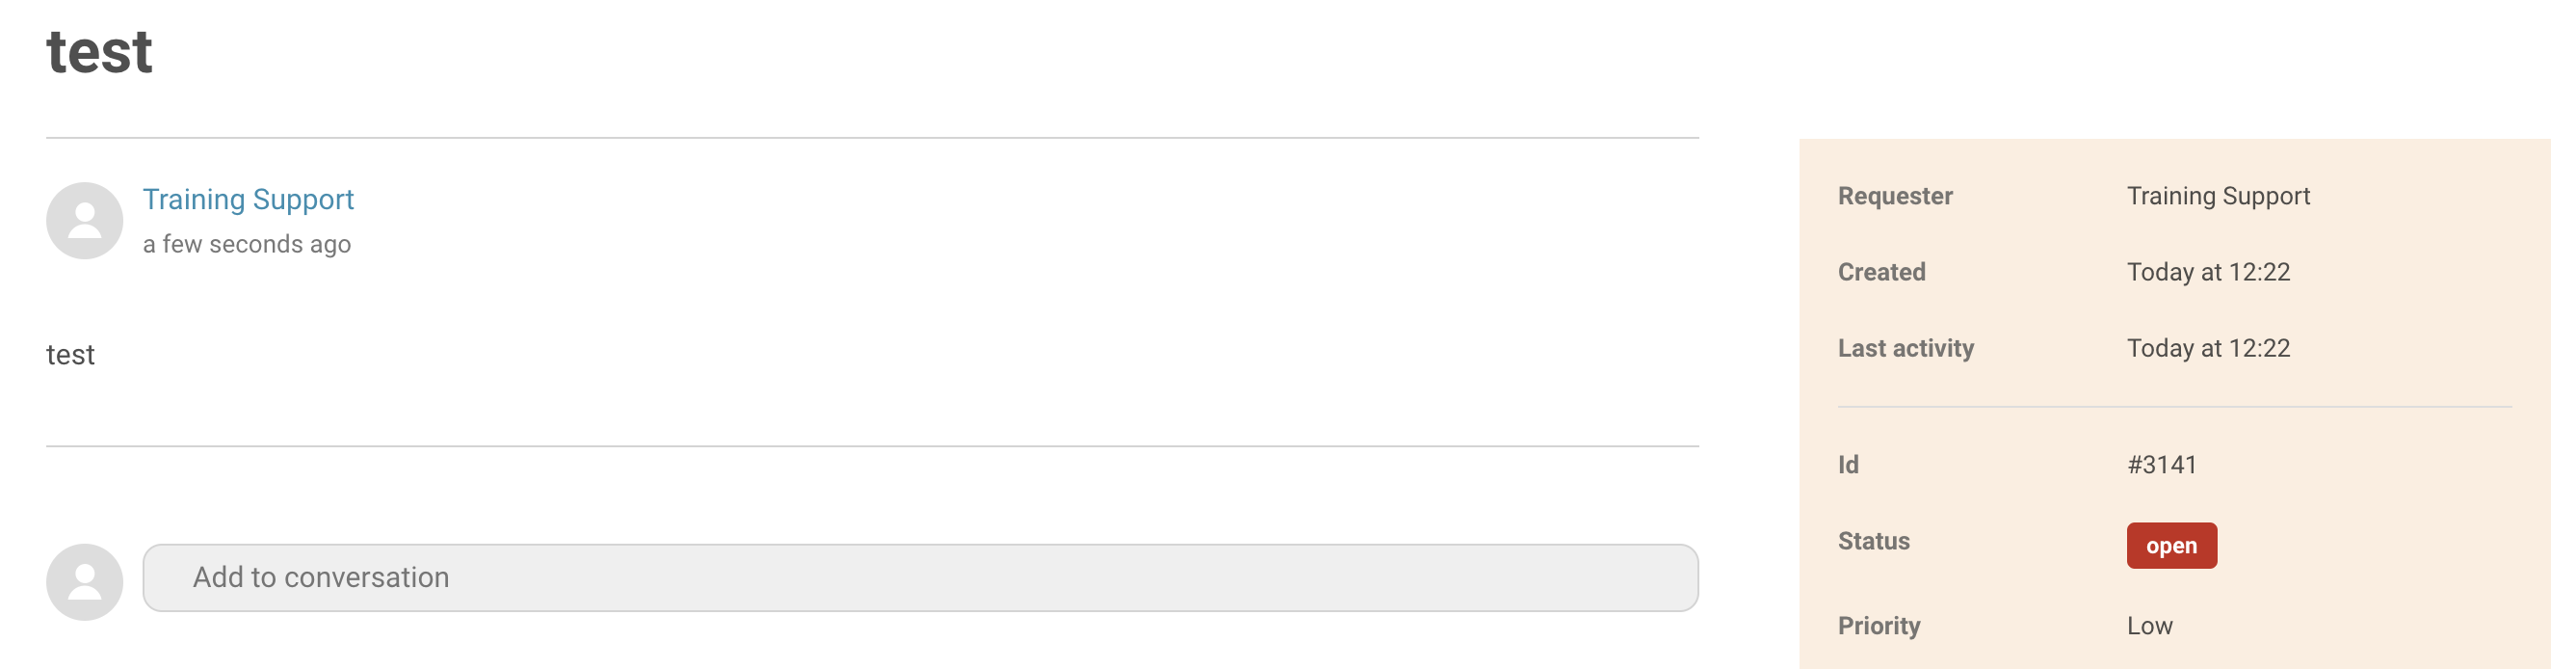Click the Last activity label
The width and height of the screenshot is (2576, 669).
[x=1905, y=348]
